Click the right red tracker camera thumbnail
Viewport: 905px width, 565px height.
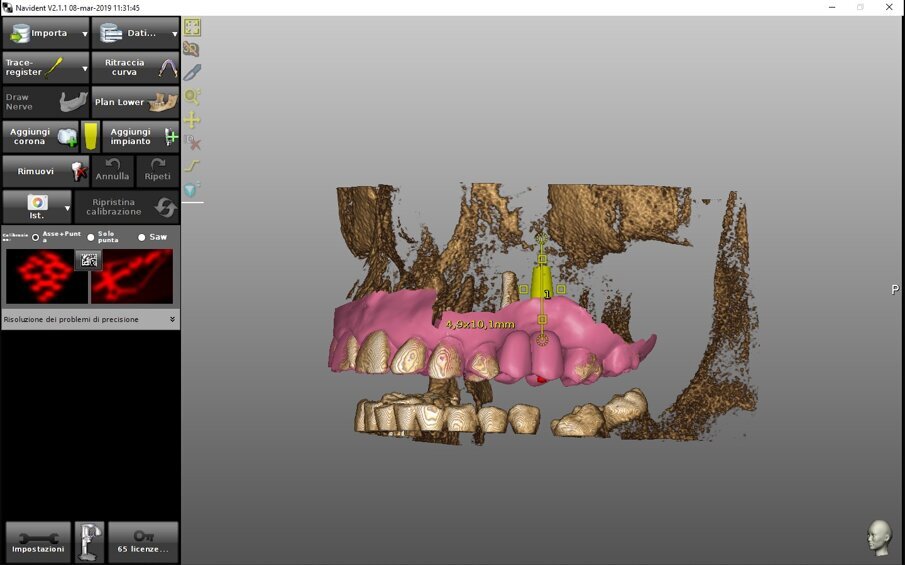pos(132,276)
